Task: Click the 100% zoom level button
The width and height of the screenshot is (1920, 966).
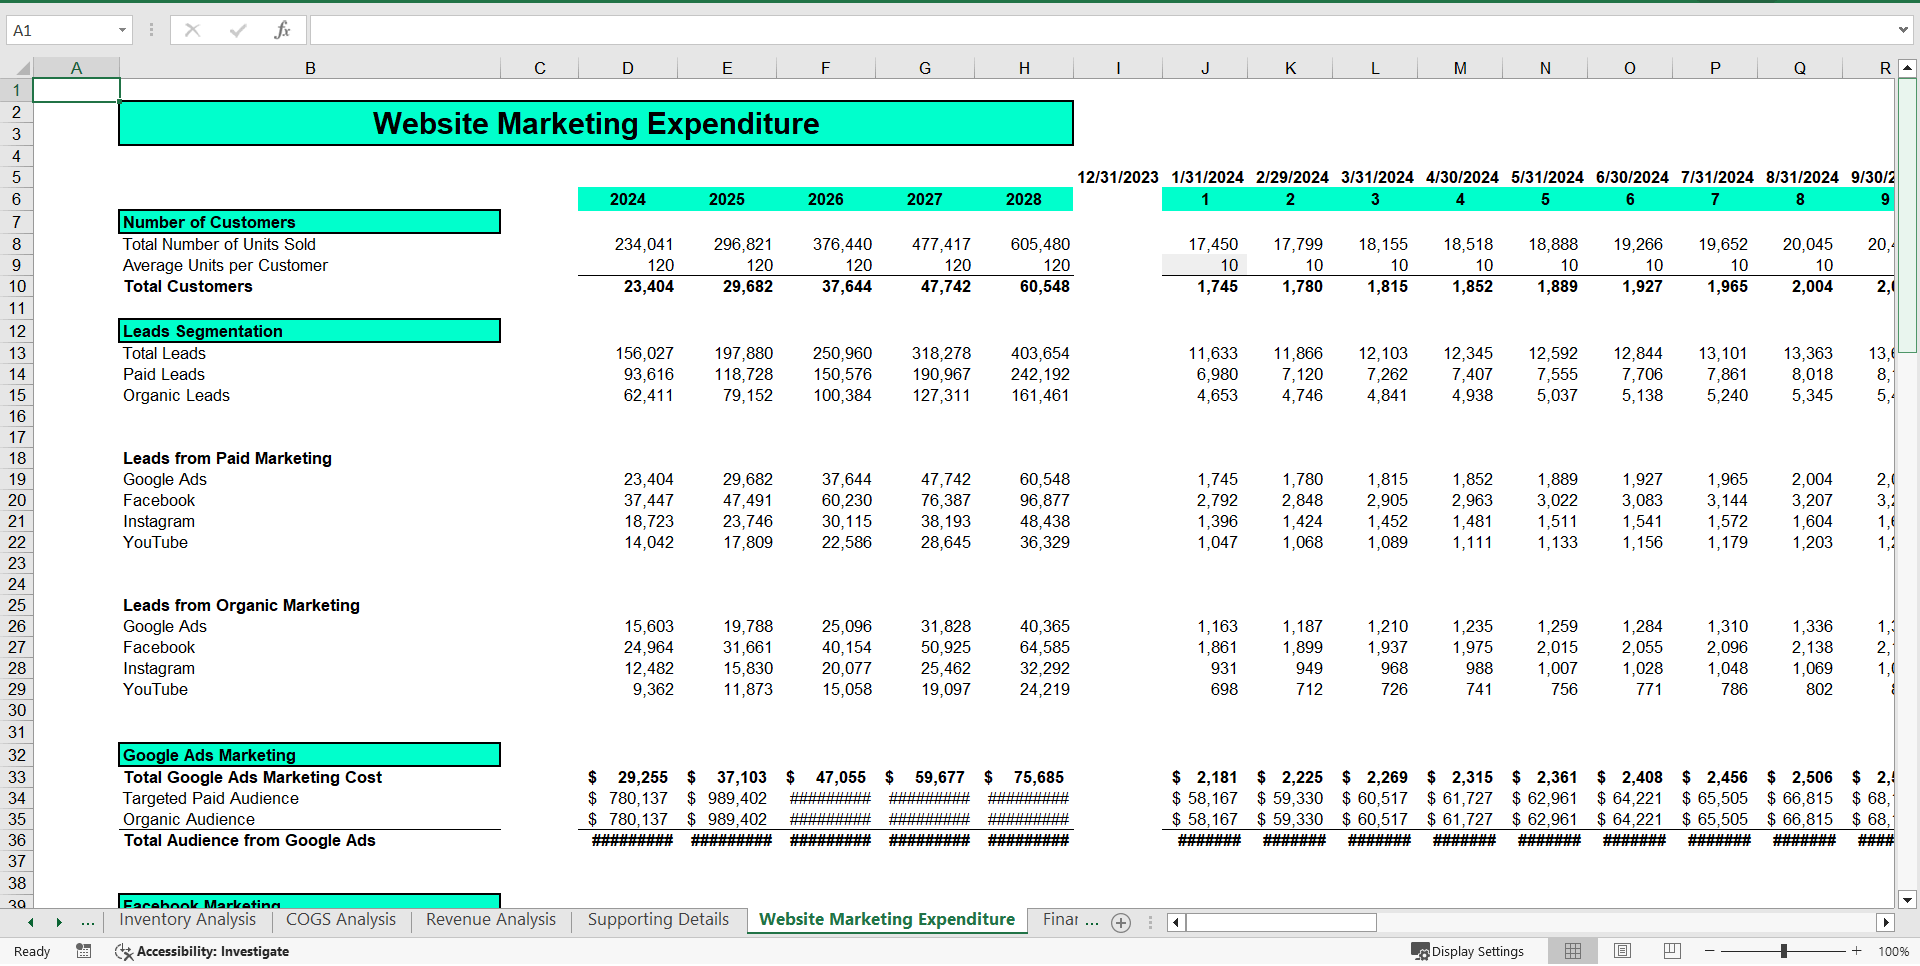Action: [1894, 951]
